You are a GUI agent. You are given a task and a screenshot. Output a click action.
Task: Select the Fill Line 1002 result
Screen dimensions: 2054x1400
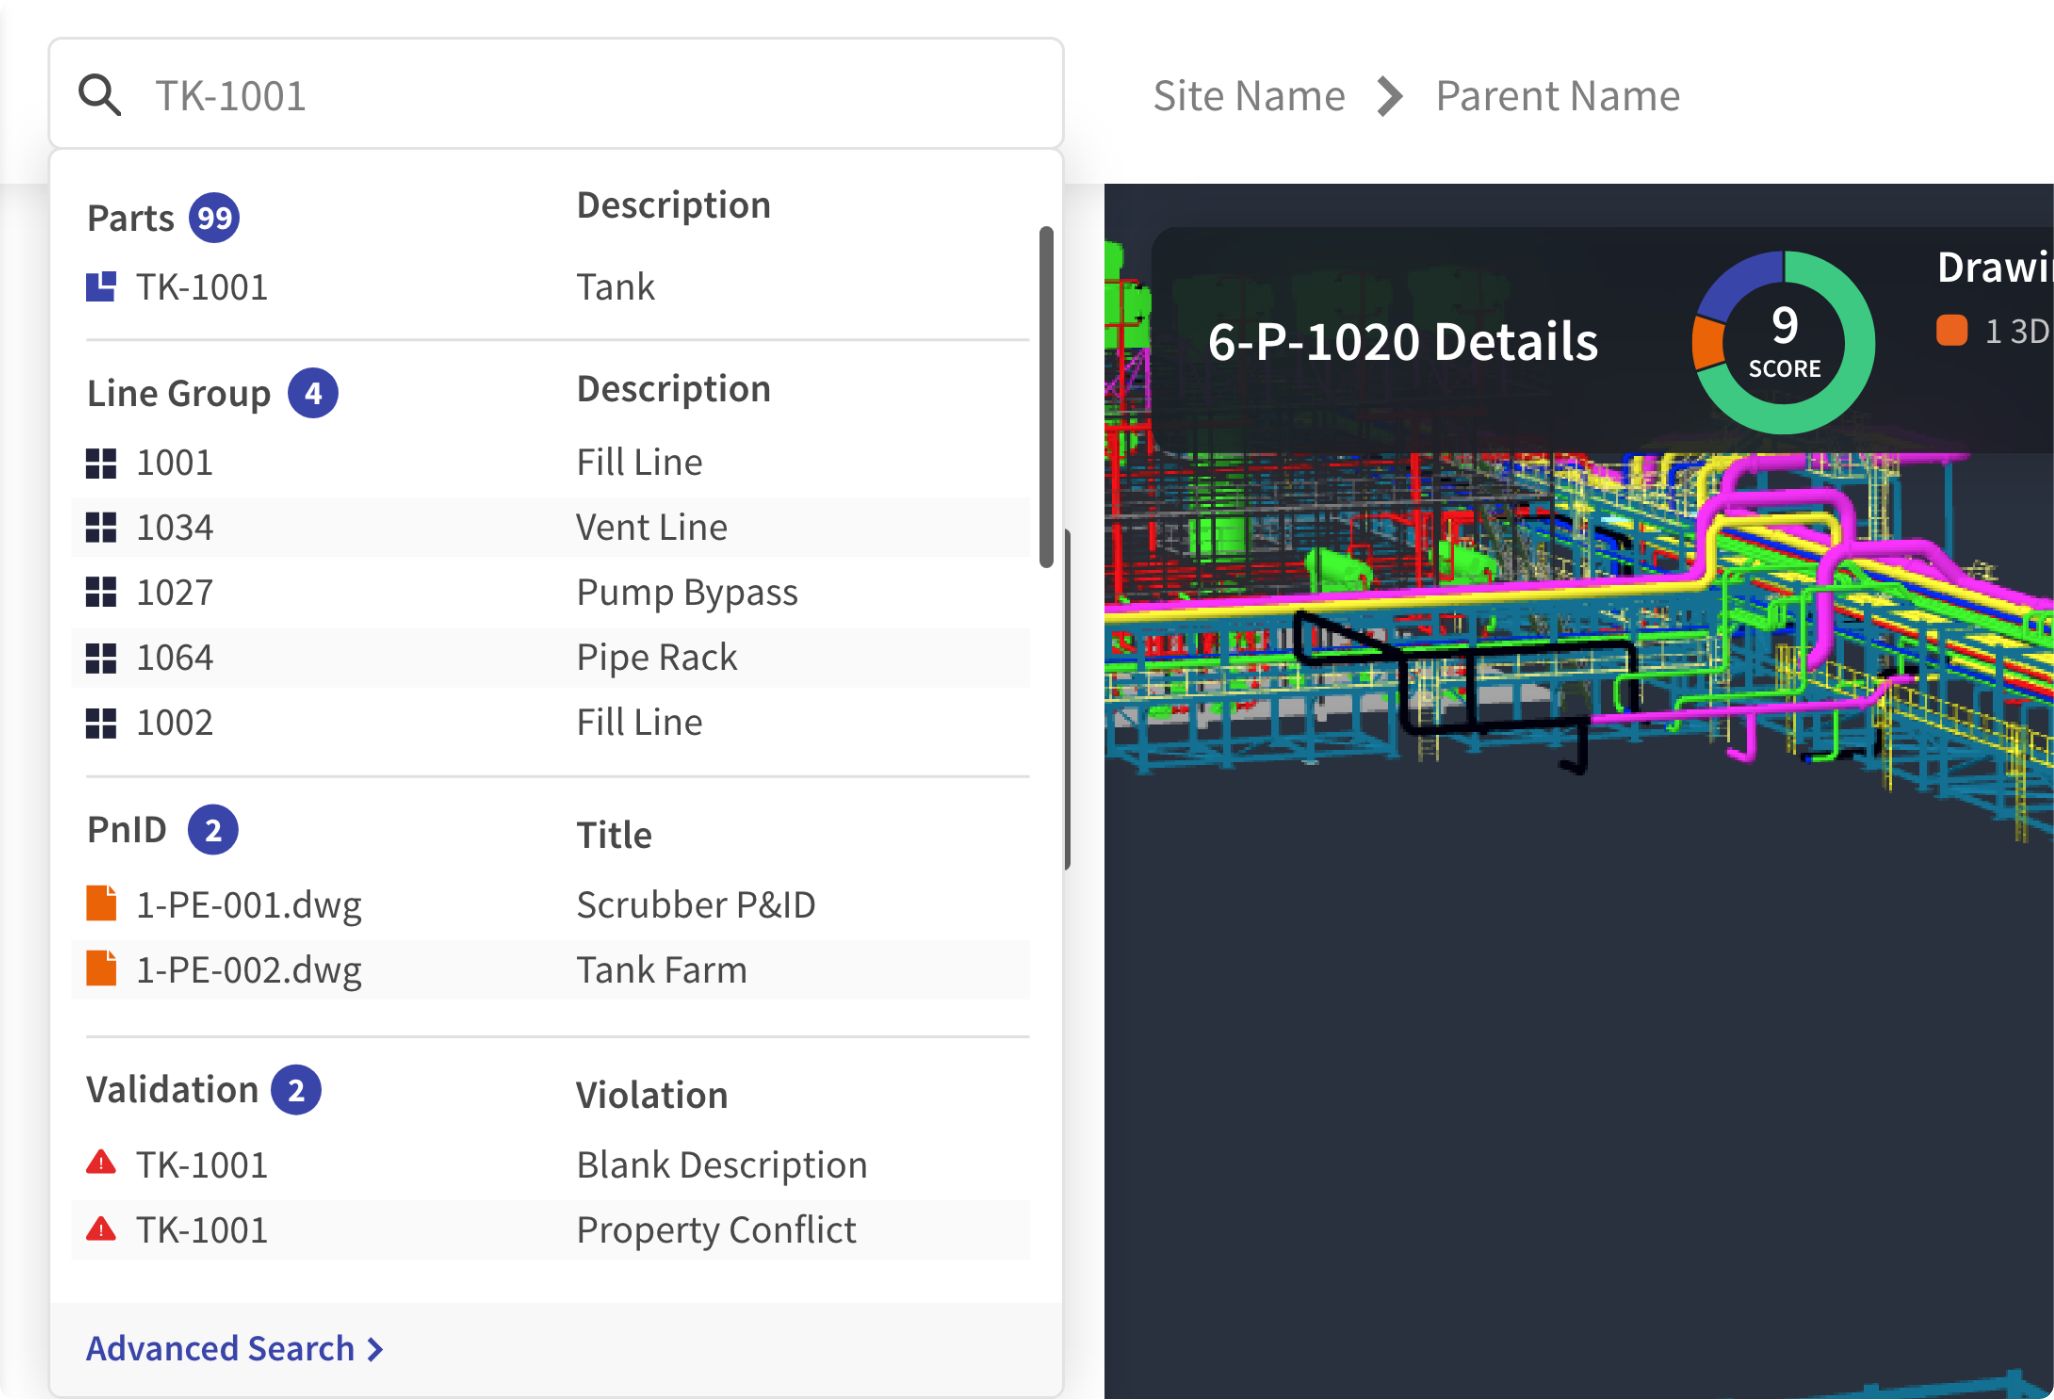[x=400, y=721]
